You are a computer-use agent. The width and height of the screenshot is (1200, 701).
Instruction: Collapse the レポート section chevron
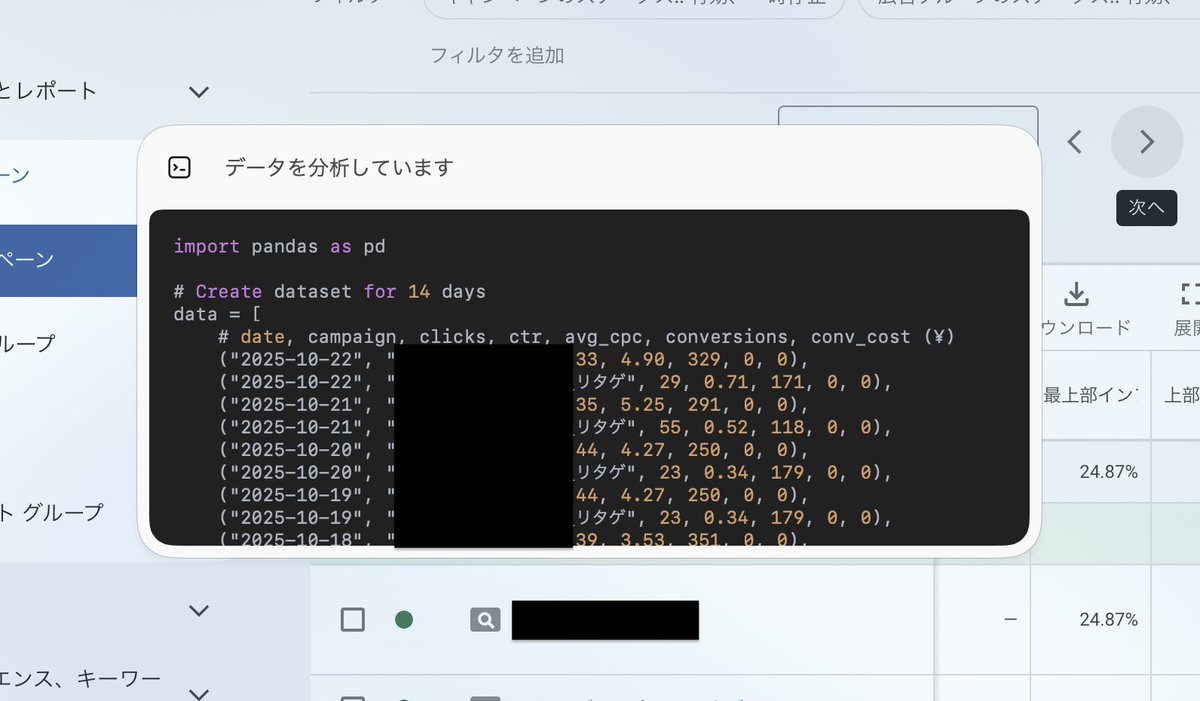click(x=198, y=91)
